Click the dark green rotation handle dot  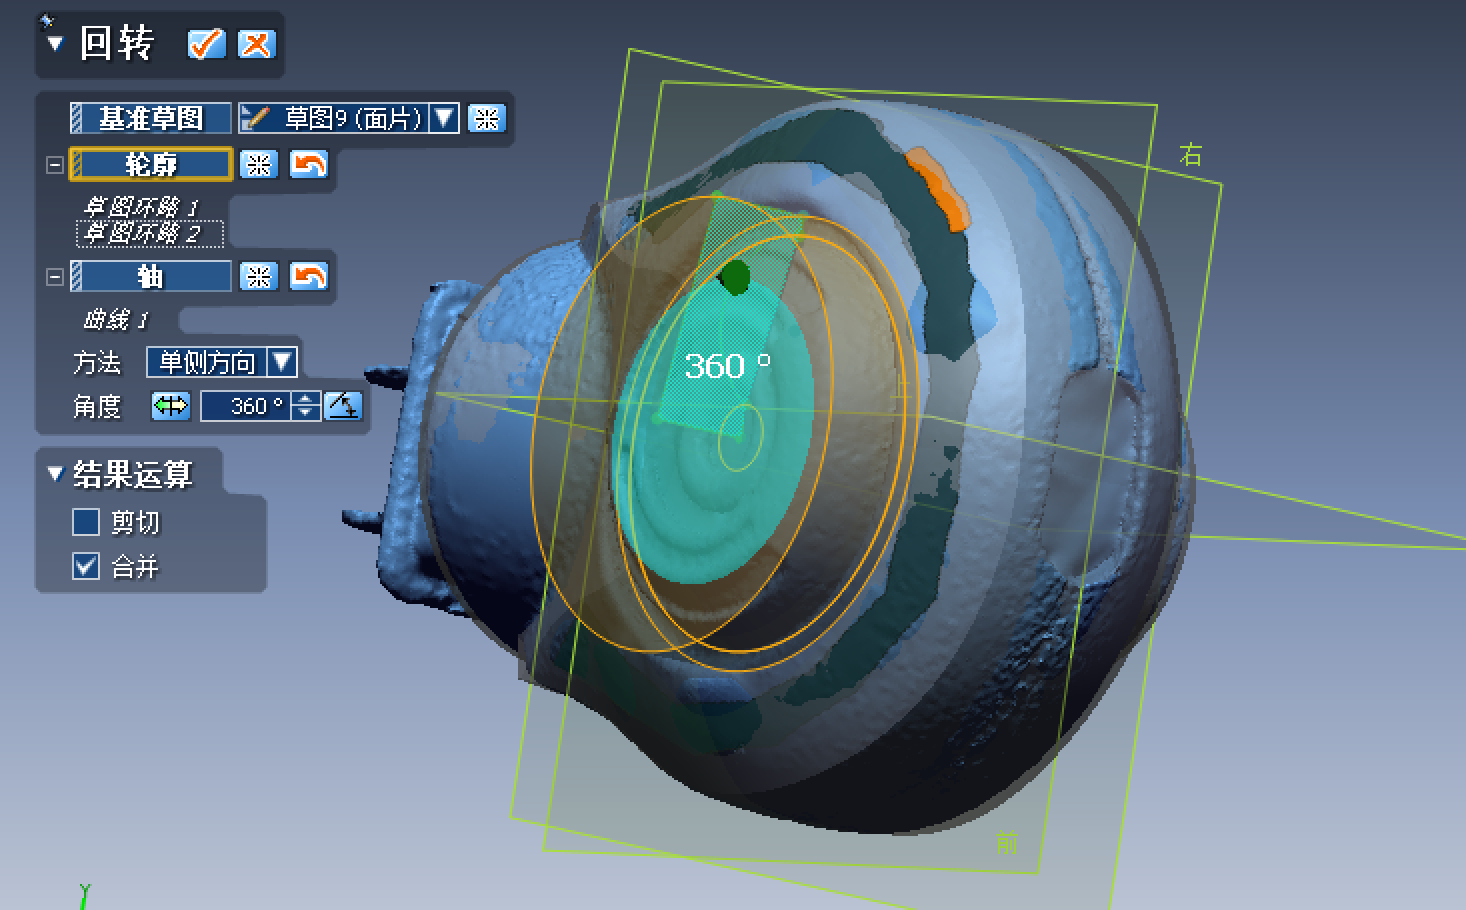735,277
